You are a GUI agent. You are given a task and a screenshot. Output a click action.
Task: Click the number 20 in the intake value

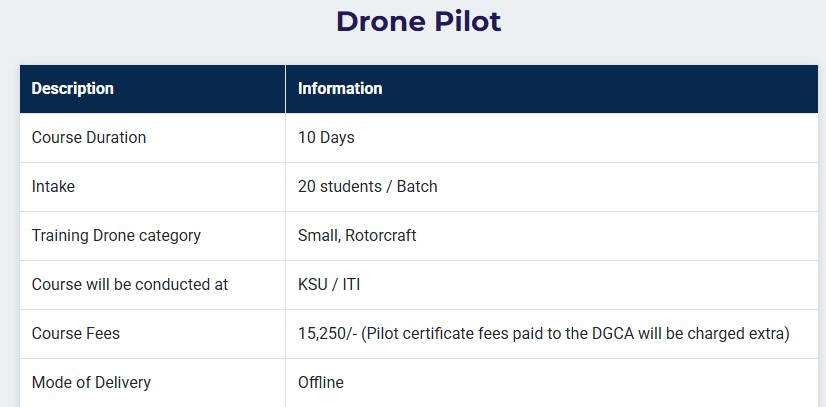[307, 187]
